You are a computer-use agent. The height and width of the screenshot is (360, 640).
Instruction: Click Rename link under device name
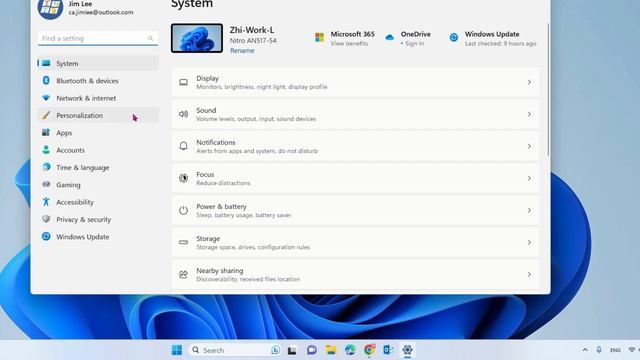tap(242, 51)
